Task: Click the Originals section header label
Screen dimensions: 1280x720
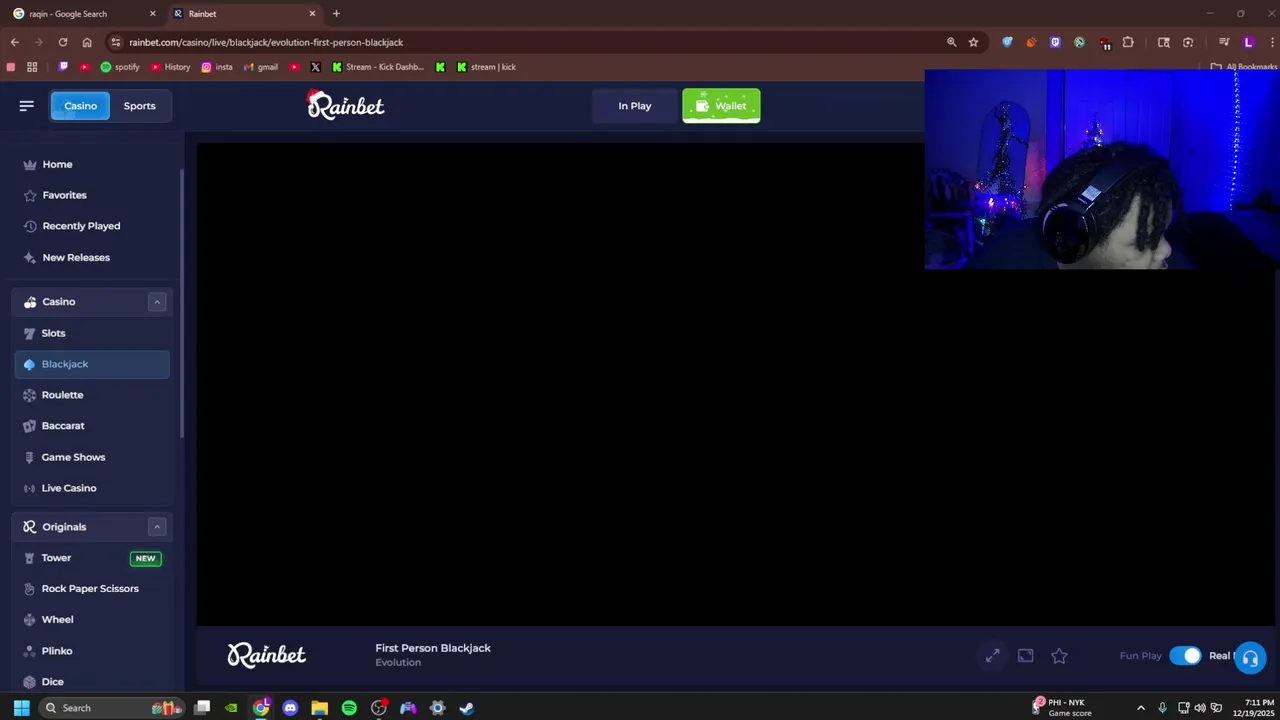Action: click(64, 527)
